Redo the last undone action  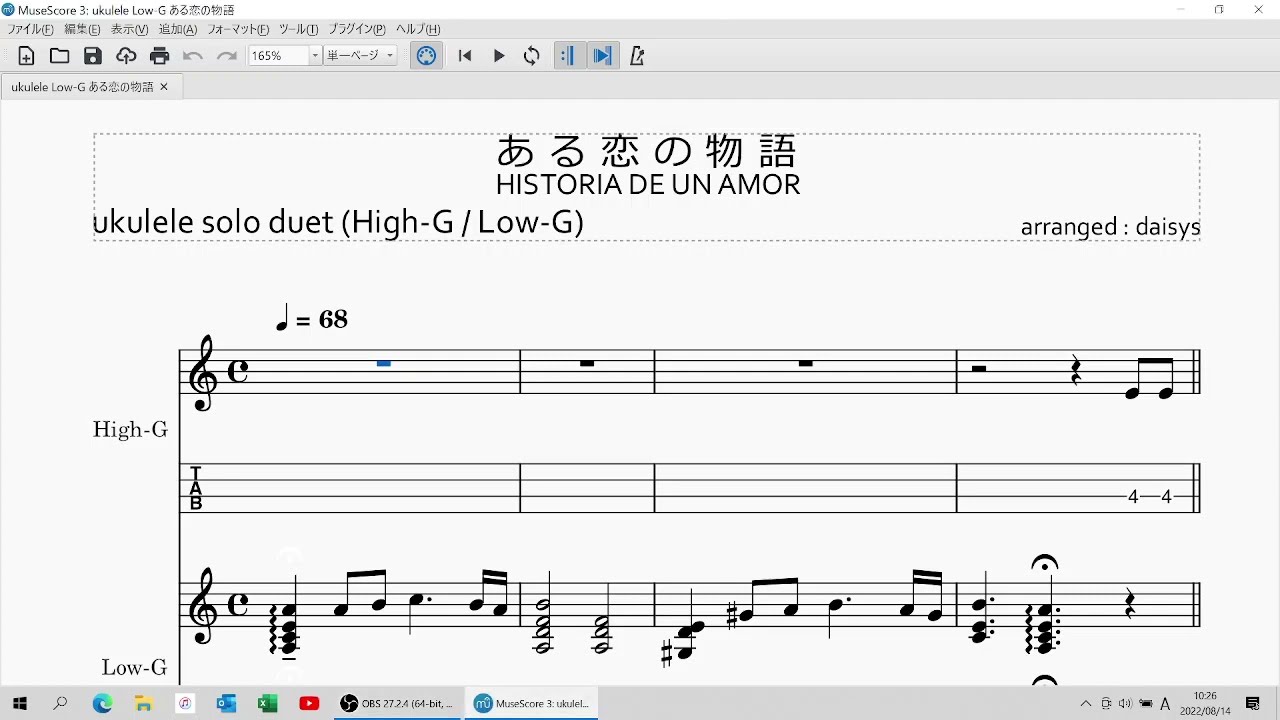[227, 56]
